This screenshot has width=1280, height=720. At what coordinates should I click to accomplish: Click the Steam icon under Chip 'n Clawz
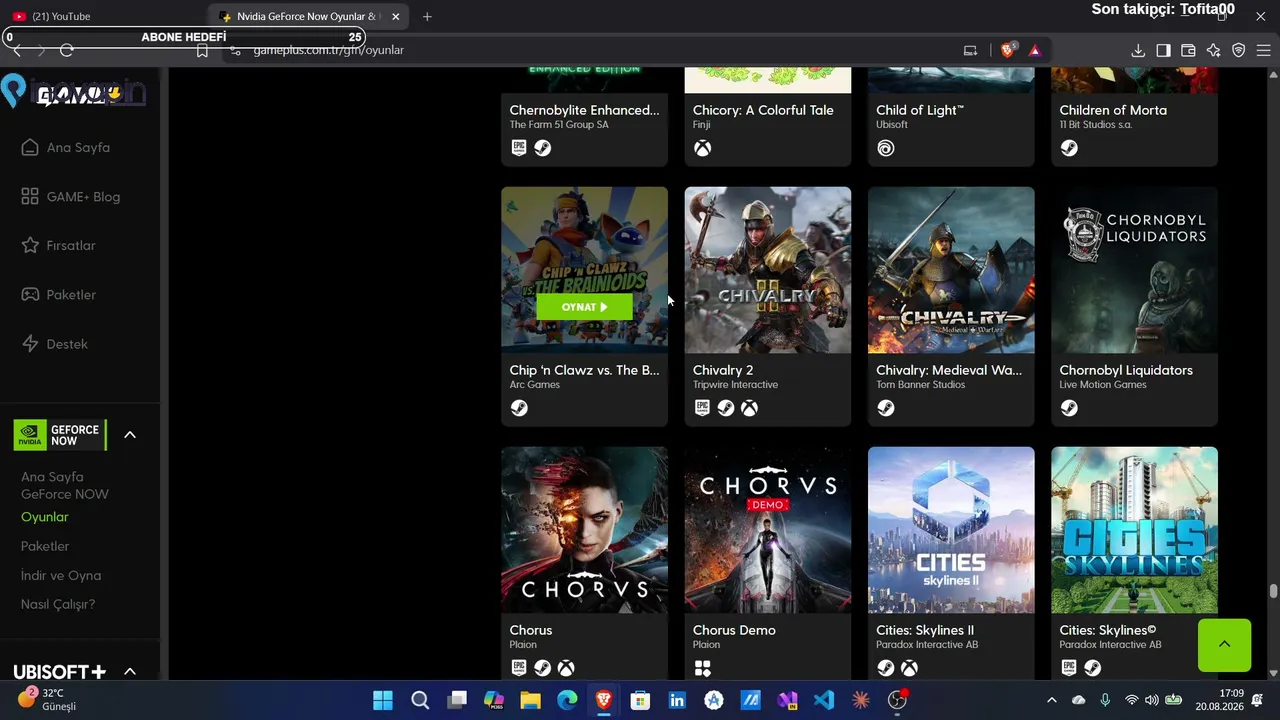pos(519,408)
